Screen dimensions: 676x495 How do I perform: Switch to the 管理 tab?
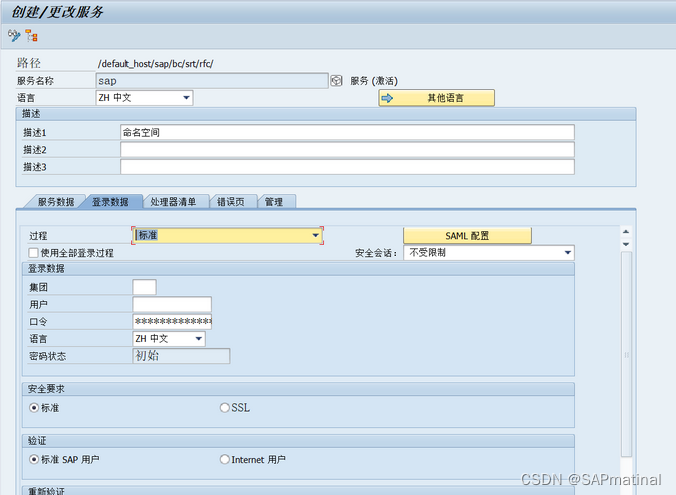tap(274, 202)
